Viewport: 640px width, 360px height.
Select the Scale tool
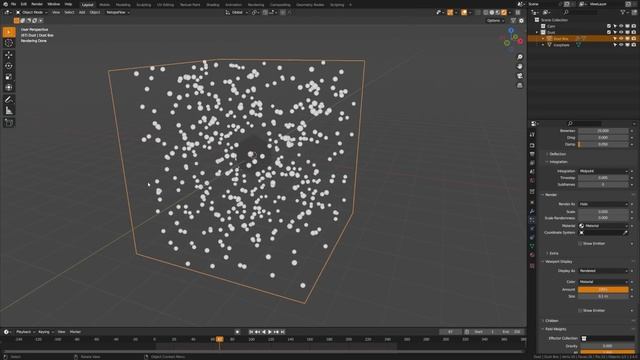point(9,77)
